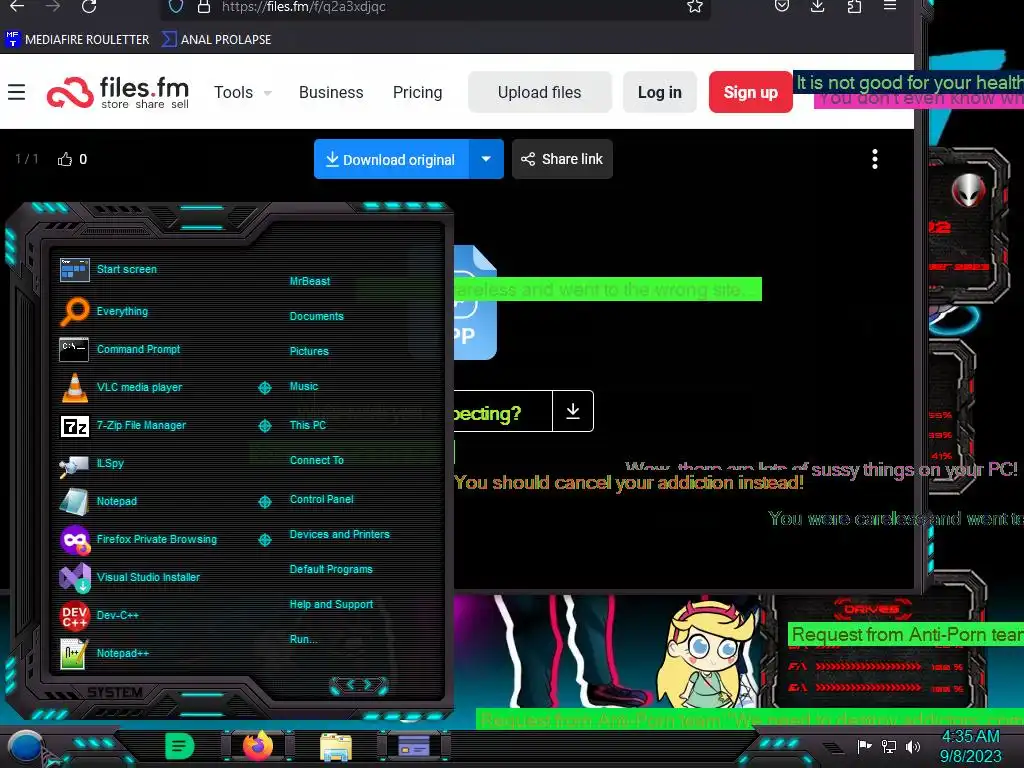Go back with the browser back arrow
Image resolution: width=1024 pixels, height=768 pixels.
click(x=18, y=7)
